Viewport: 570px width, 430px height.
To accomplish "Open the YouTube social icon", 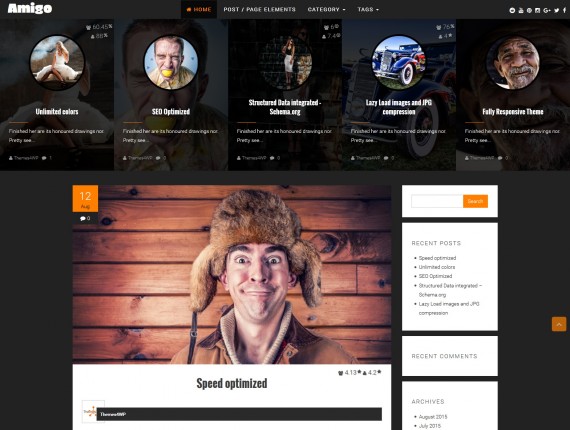I will [x=521, y=11].
